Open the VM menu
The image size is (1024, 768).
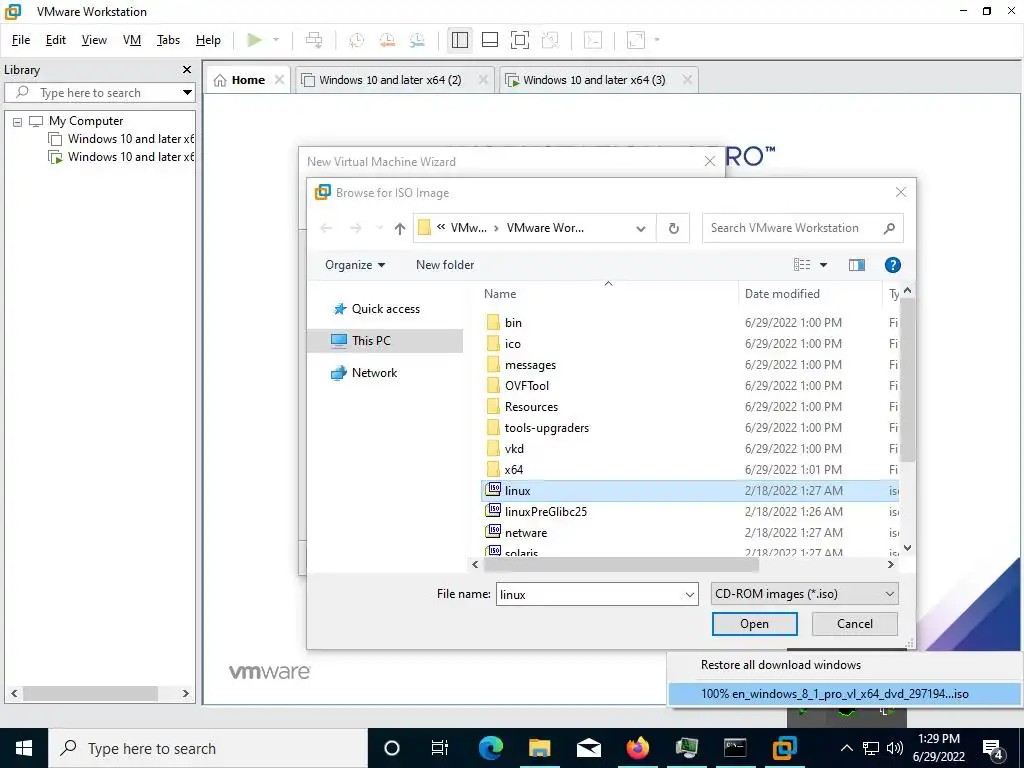[132, 40]
